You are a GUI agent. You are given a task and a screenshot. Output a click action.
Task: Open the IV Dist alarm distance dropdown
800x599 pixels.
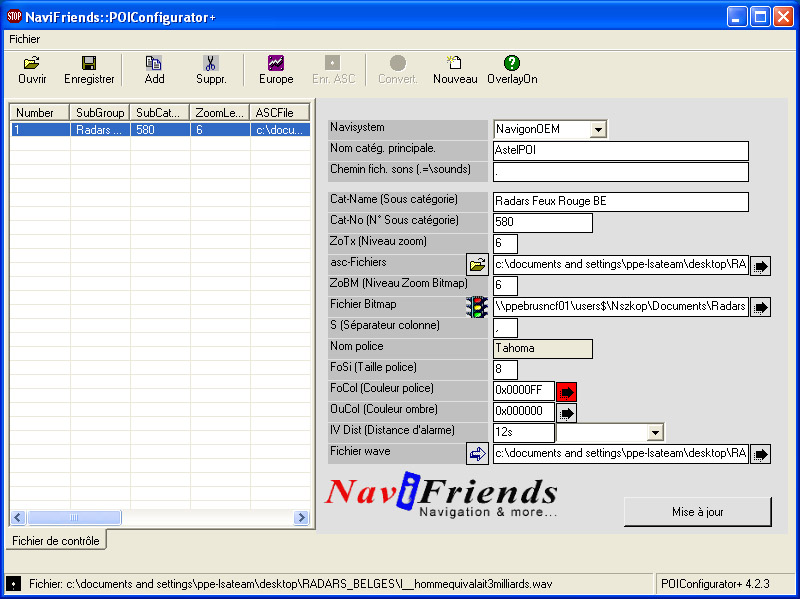(655, 433)
